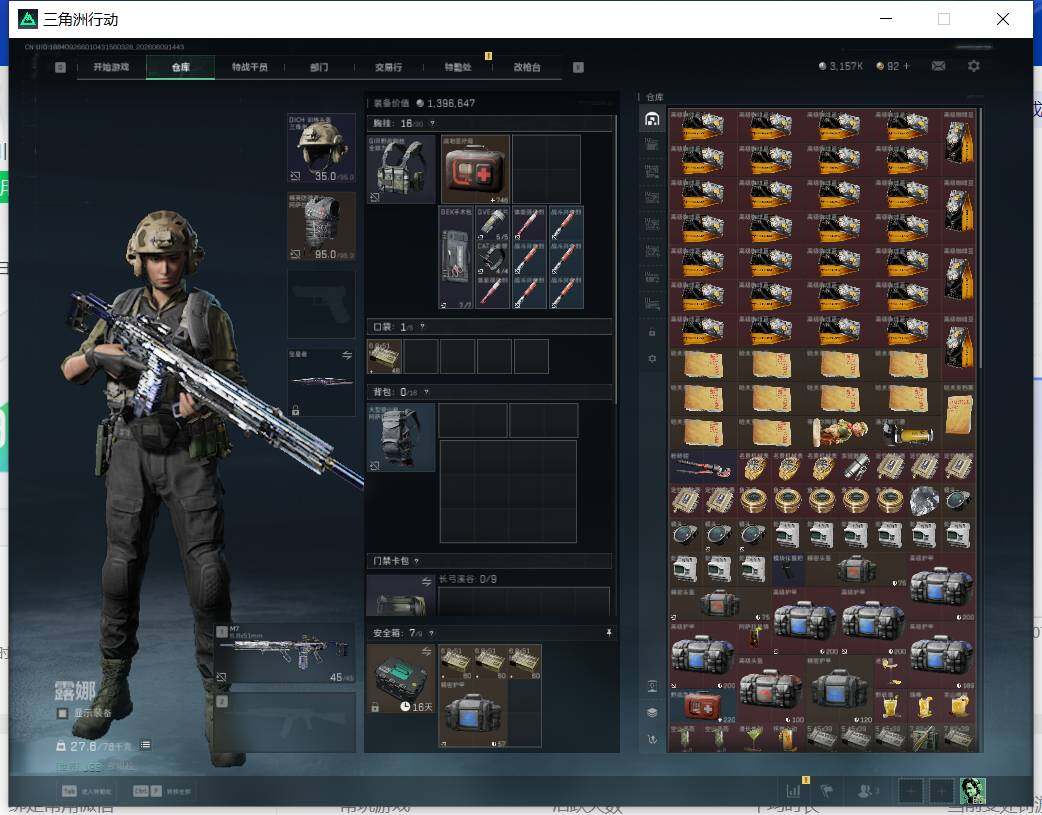This screenshot has height=815, width=1042.
Task: Click the Ctrl F shortcut hint
Action: click(x=147, y=791)
